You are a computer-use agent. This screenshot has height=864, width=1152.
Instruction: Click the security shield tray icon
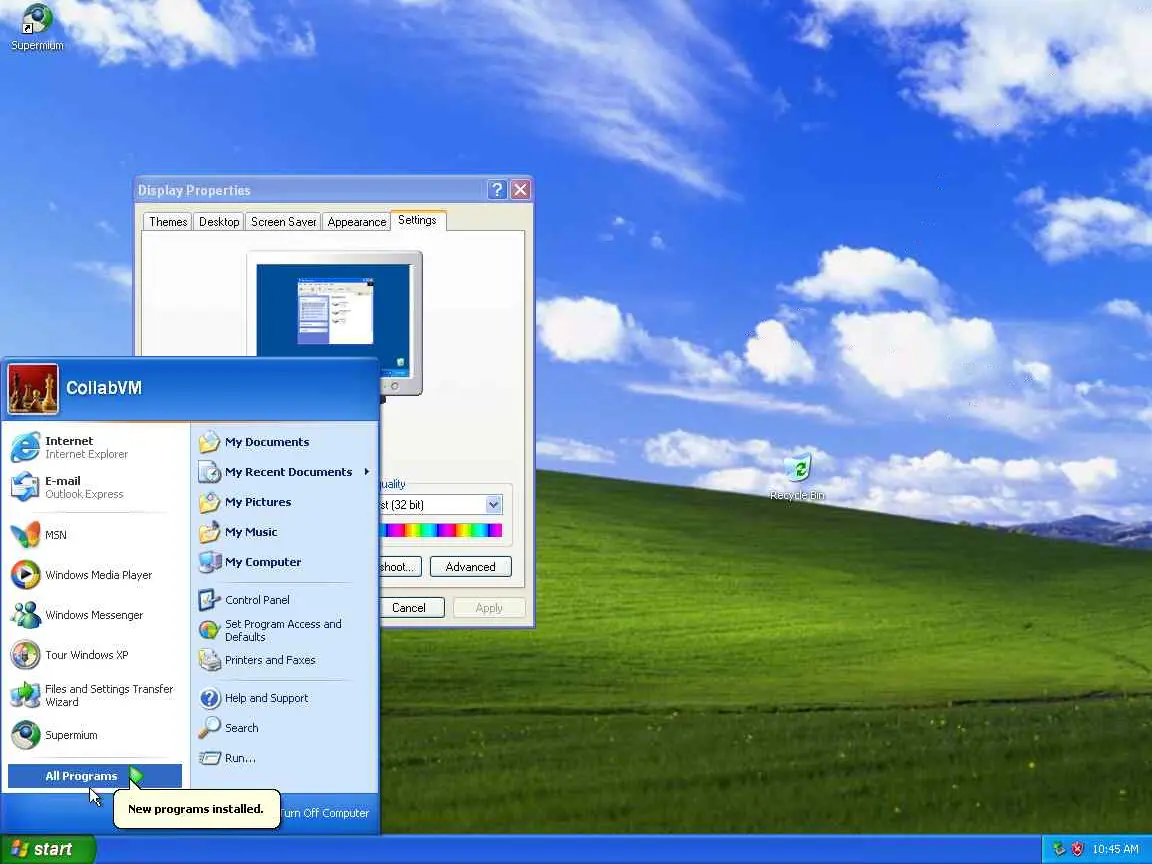click(1077, 849)
